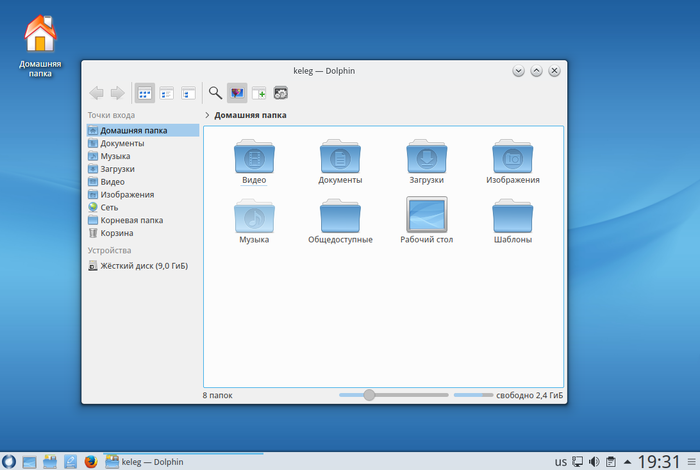Viewport: 700px width, 470px height.
Task: Click the Forward navigation arrow
Action: tap(117, 93)
